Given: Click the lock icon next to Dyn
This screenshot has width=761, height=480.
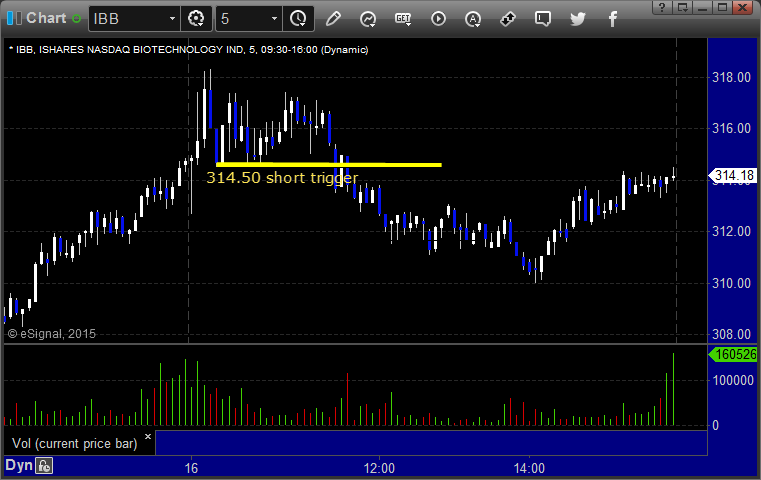Looking at the screenshot, I should pos(44,466).
